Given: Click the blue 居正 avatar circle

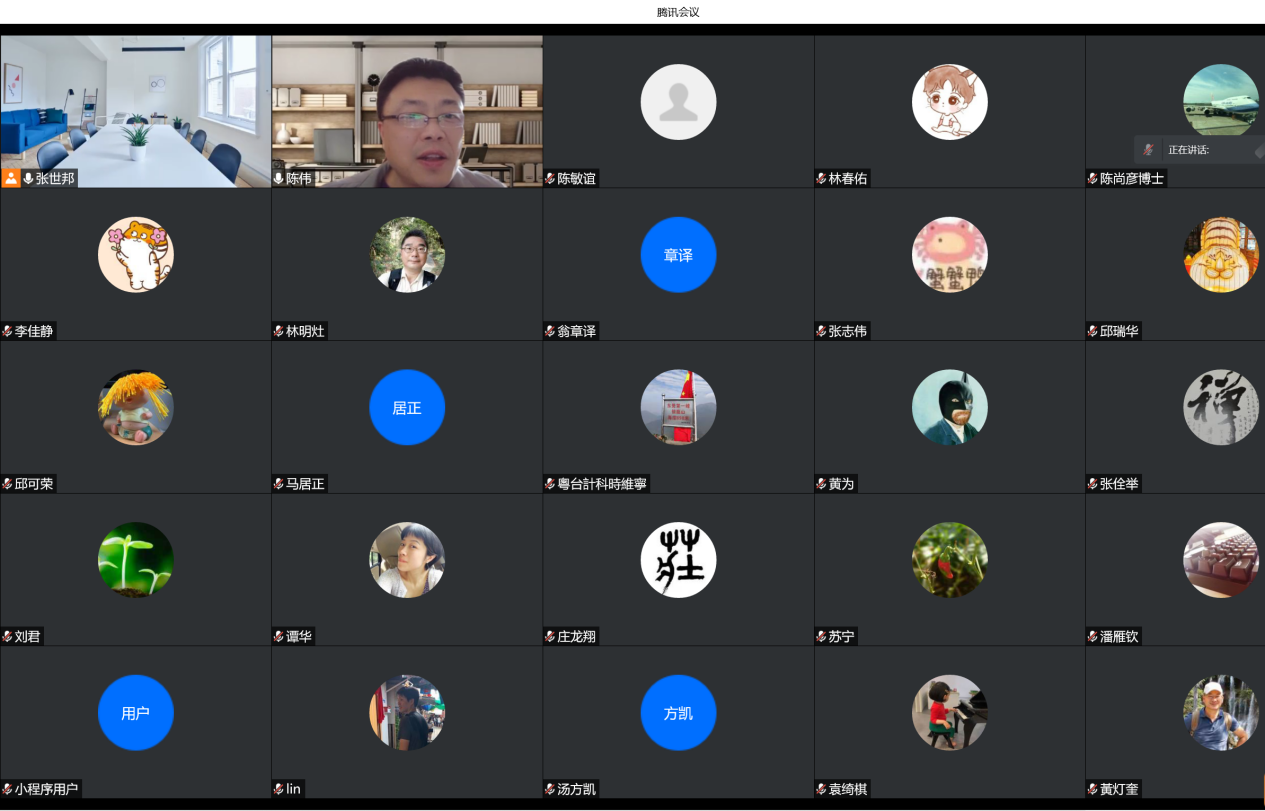Looking at the screenshot, I should (407, 408).
